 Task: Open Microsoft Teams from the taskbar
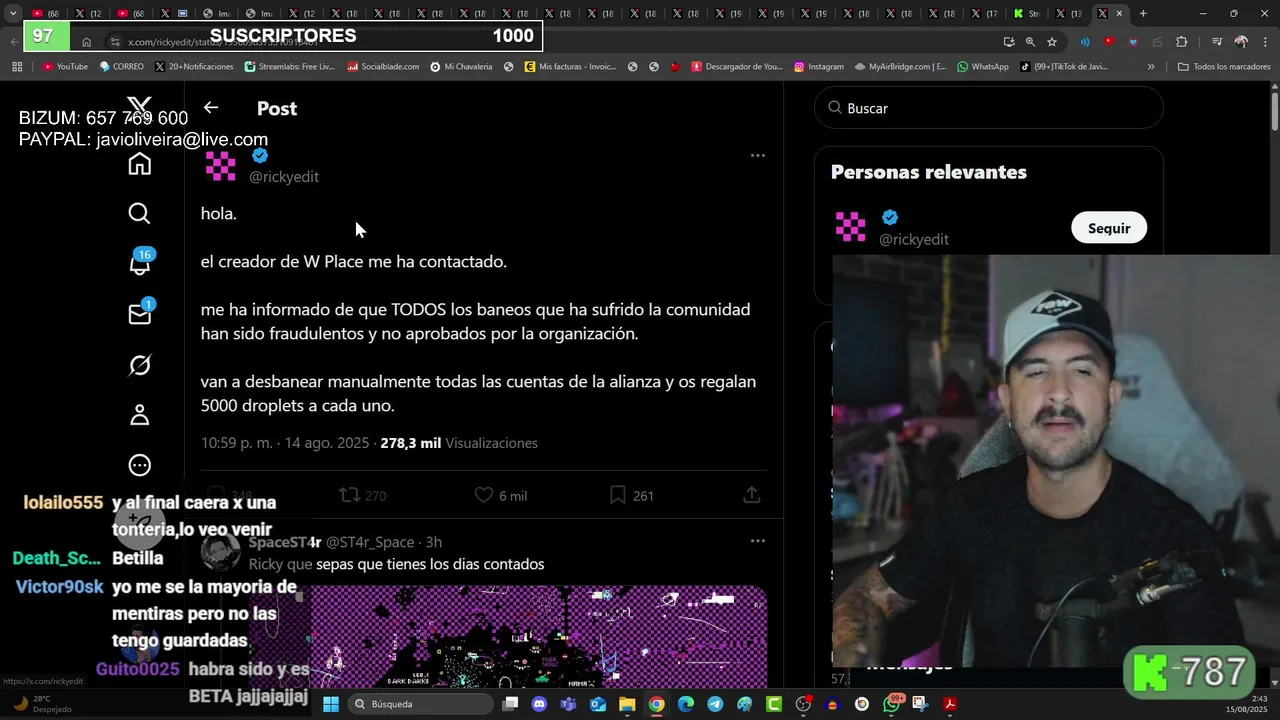click(569, 704)
